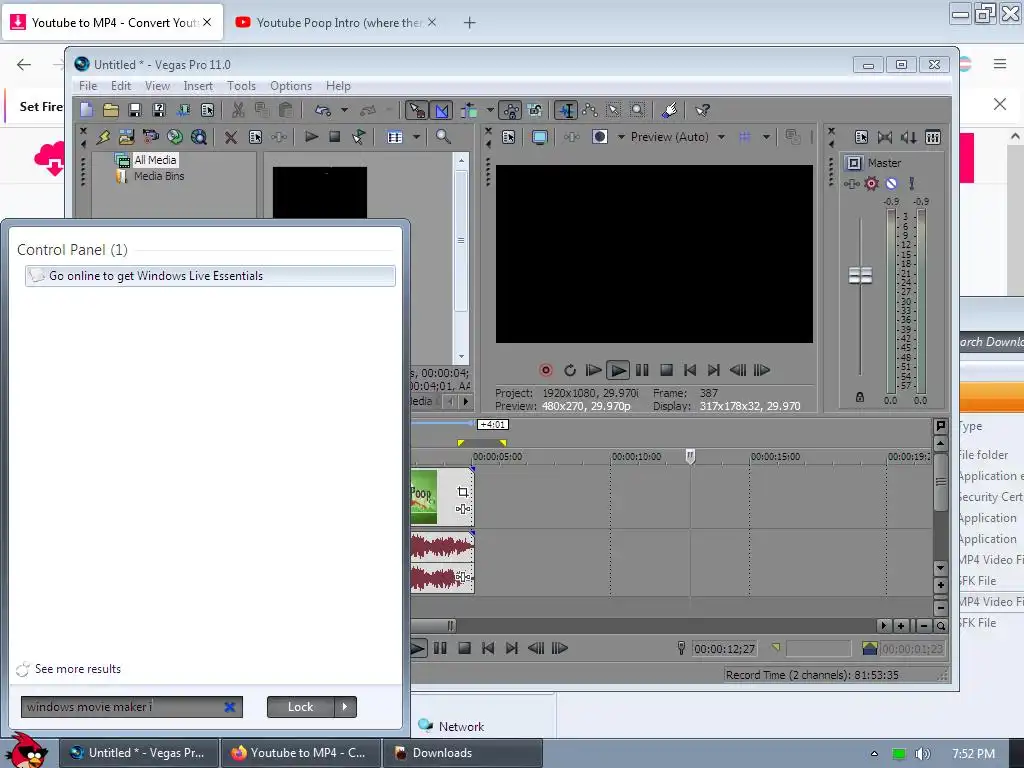Open Interactive Tutorials icon
The image size is (1024, 768).
point(669,110)
